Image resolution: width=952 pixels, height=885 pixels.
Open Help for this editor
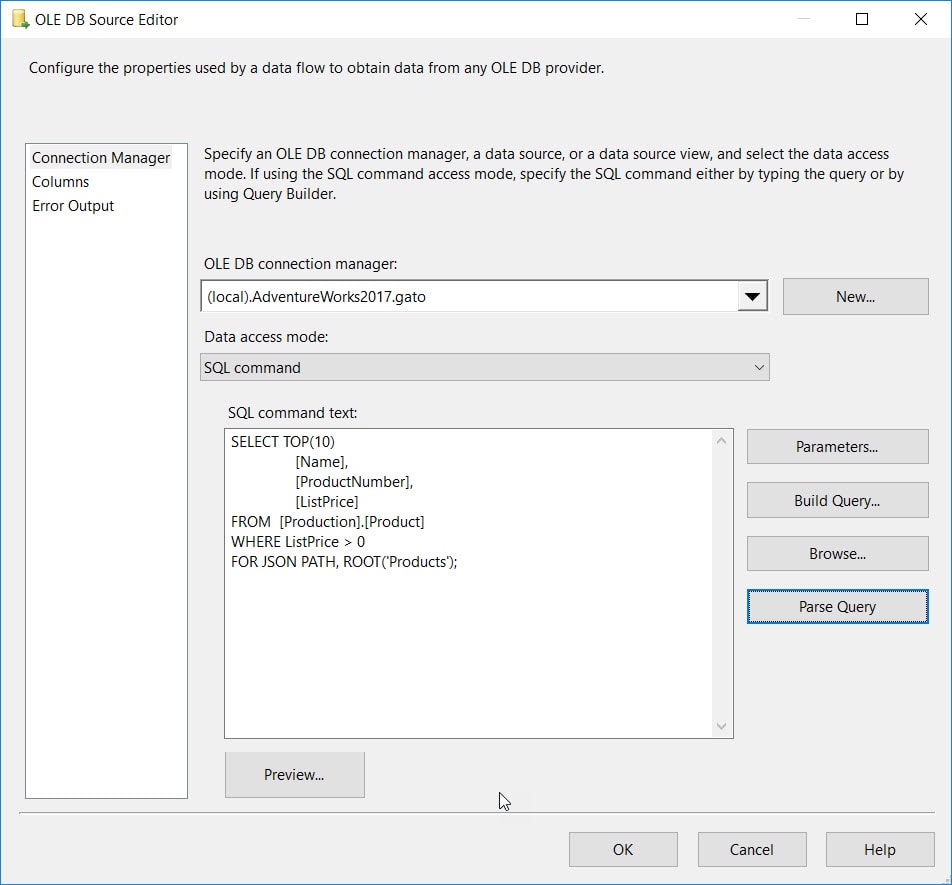point(880,850)
